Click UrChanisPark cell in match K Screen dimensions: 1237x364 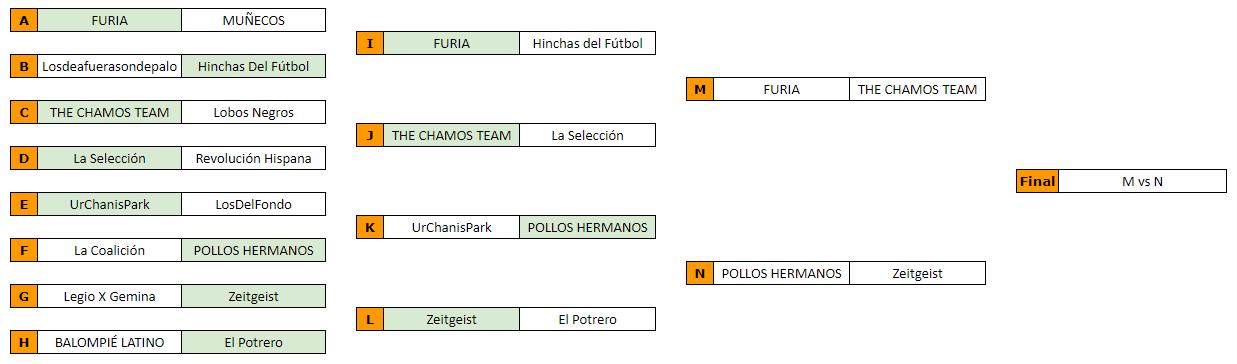point(452,227)
